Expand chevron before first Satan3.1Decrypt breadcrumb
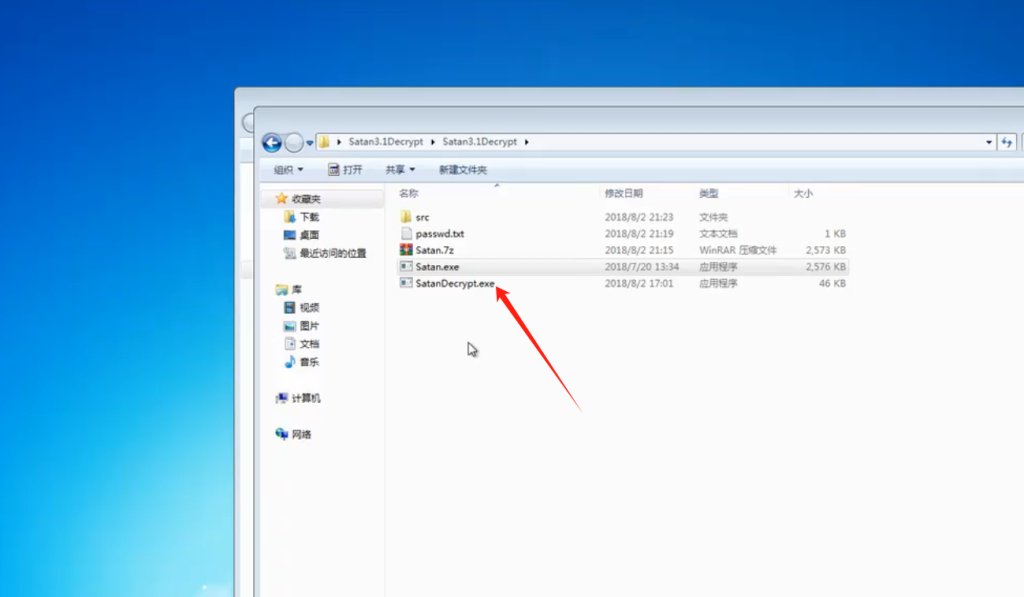The image size is (1024, 597). pos(339,142)
